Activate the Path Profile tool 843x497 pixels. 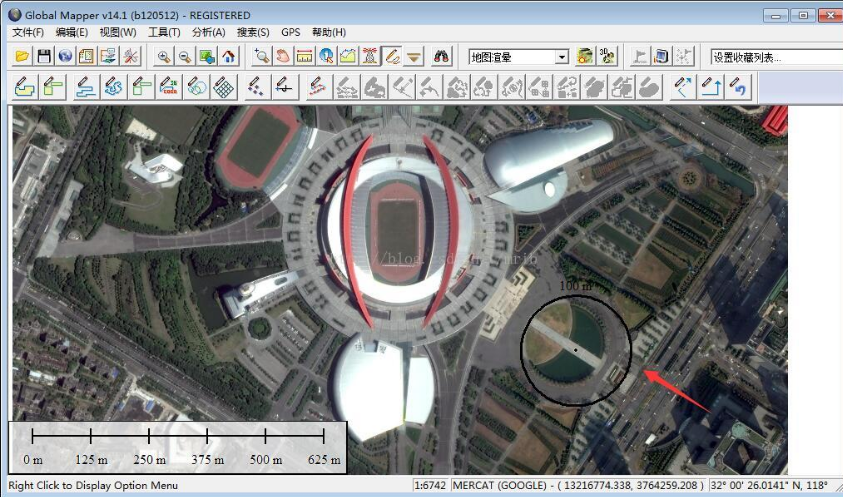click(349, 57)
